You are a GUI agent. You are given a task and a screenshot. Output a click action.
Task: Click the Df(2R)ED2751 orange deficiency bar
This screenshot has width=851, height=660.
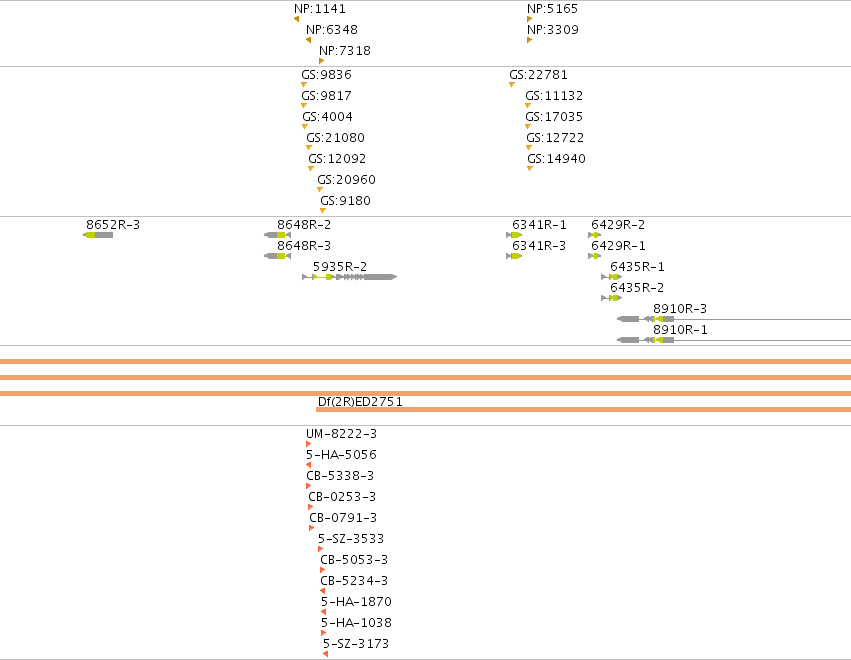tap(583, 410)
